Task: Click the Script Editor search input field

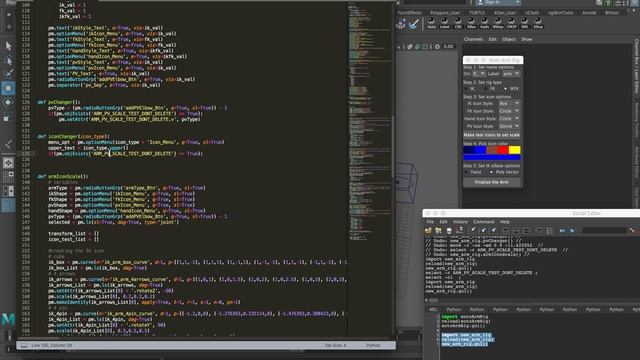Action: click(604, 231)
